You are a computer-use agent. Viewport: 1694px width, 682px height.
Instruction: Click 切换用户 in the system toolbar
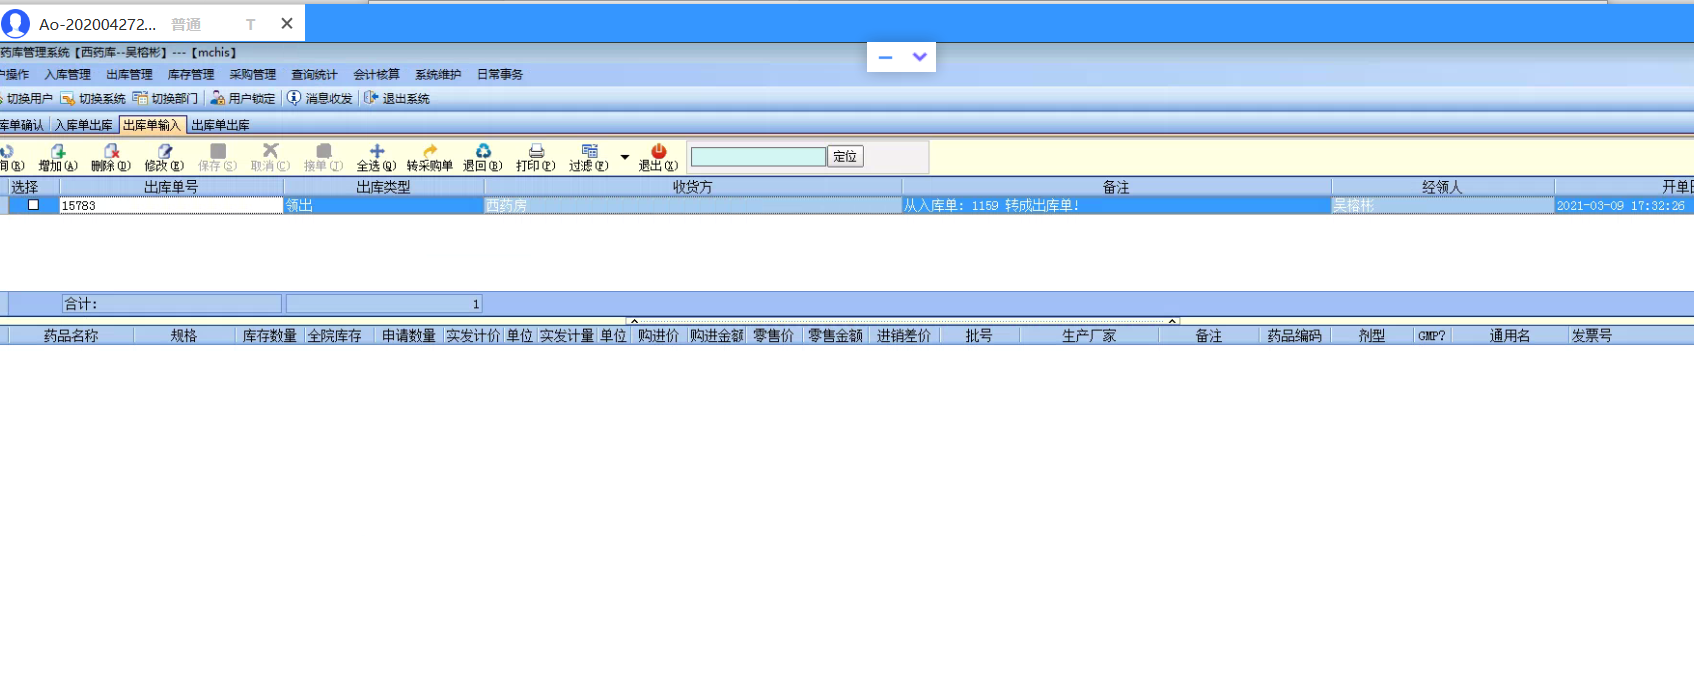26,98
